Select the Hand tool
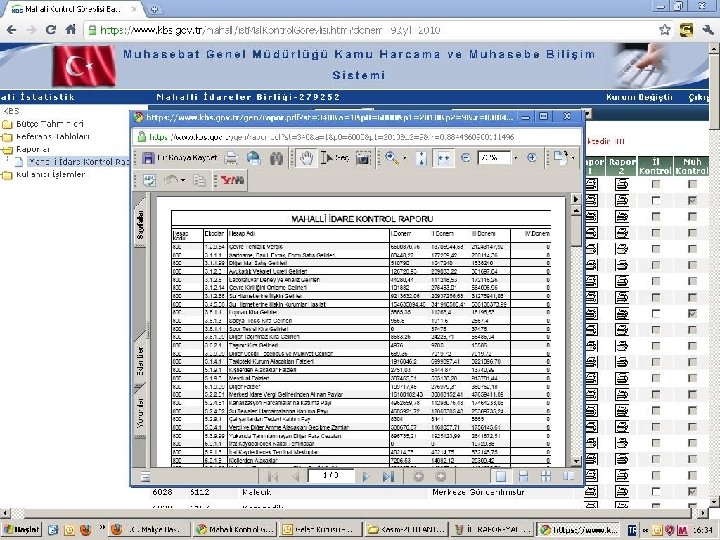 click(306, 158)
